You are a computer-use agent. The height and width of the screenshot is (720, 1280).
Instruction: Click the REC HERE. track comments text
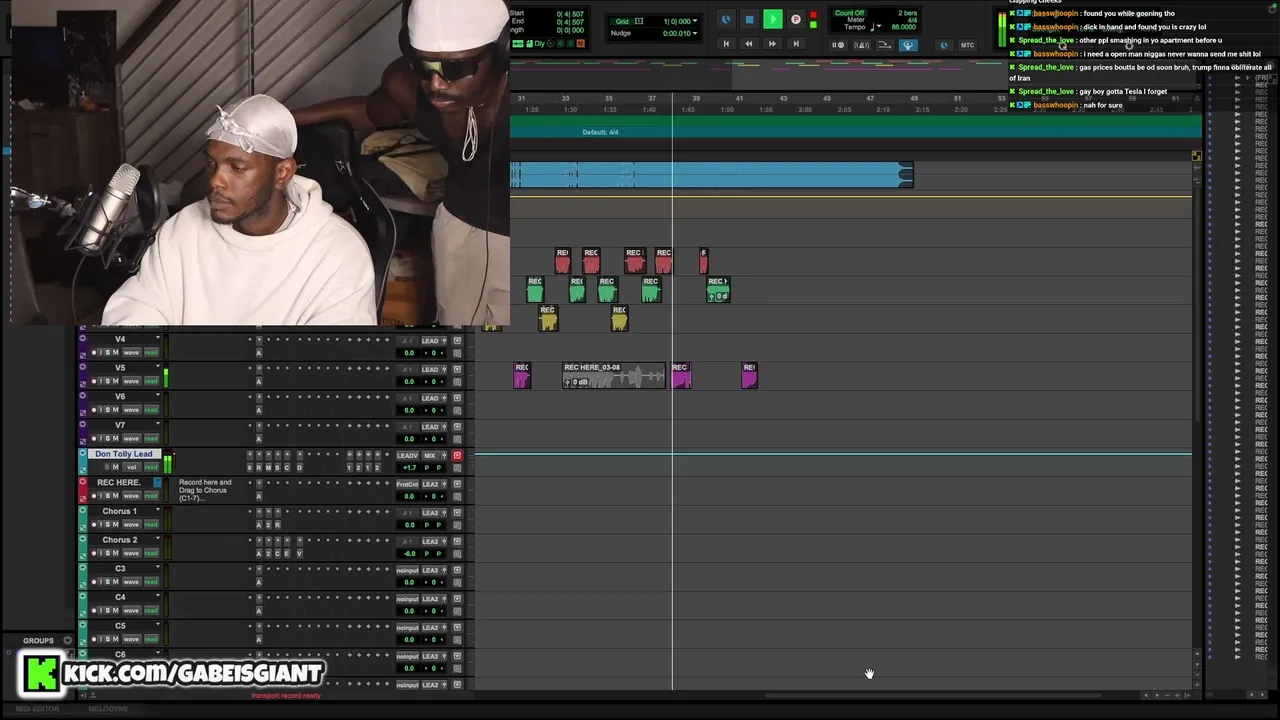coord(205,490)
